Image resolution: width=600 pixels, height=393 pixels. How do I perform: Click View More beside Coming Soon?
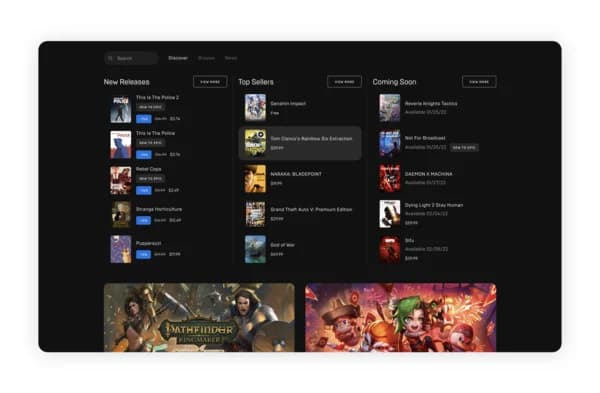[x=479, y=82]
